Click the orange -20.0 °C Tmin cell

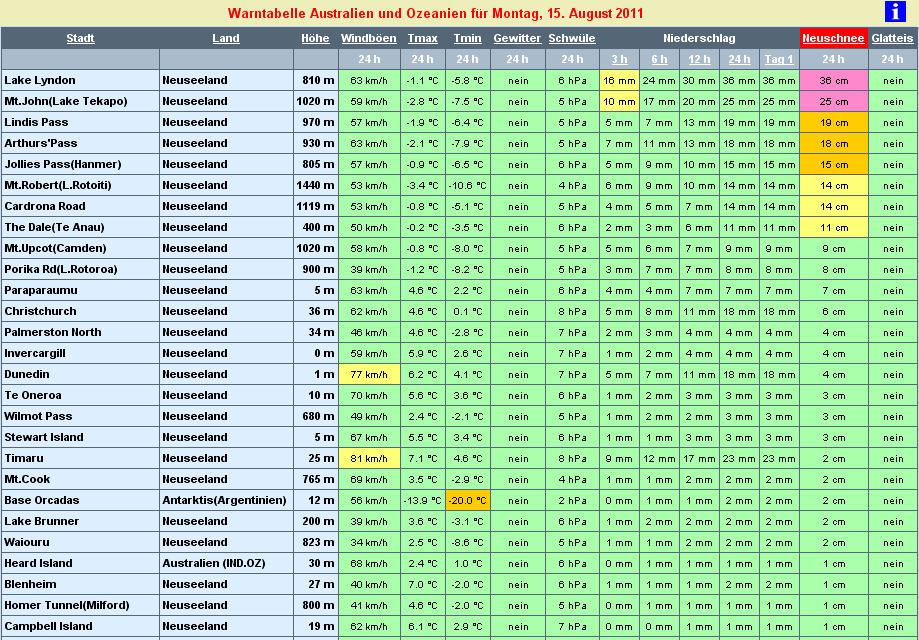coord(468,501)
